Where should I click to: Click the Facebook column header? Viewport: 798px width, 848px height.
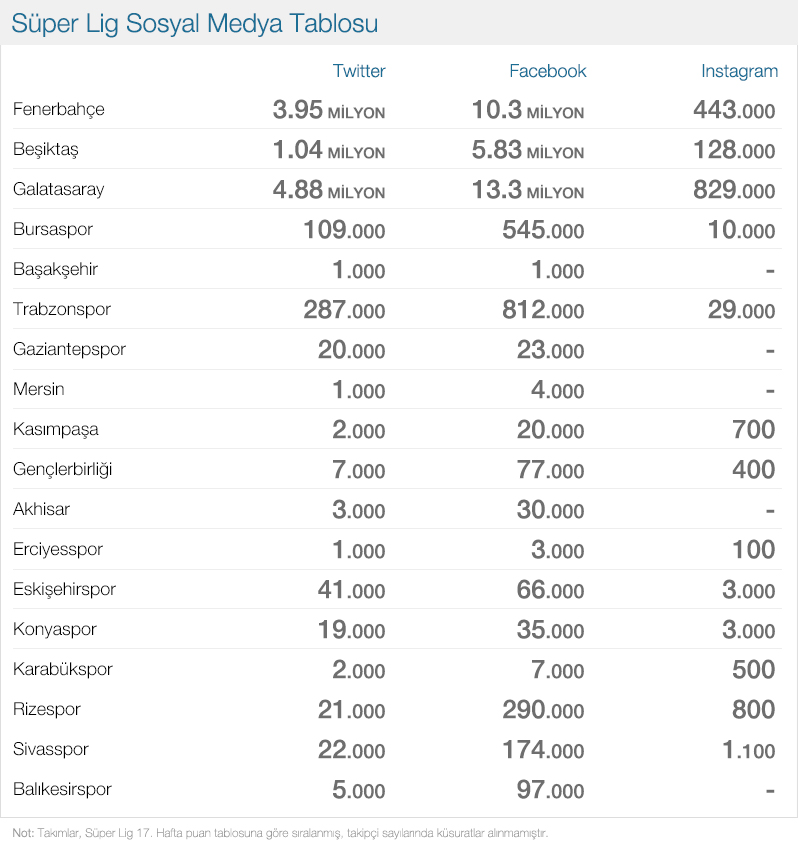[547, 71]
